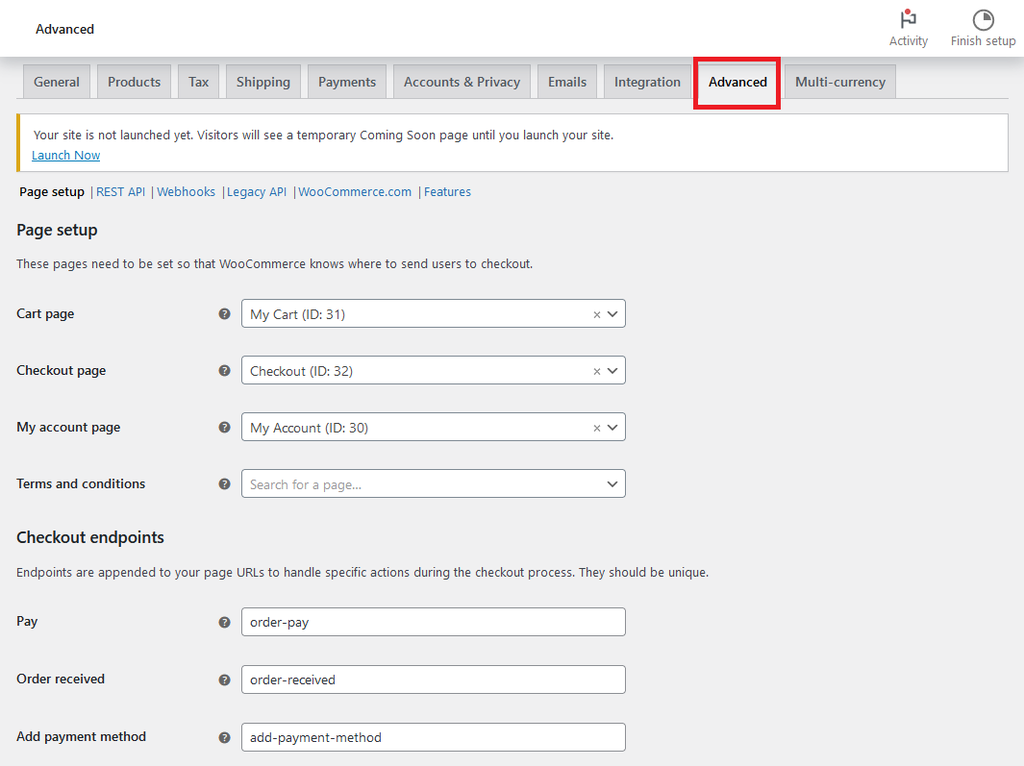Open the Shipping settings tab

click(263, 82)
